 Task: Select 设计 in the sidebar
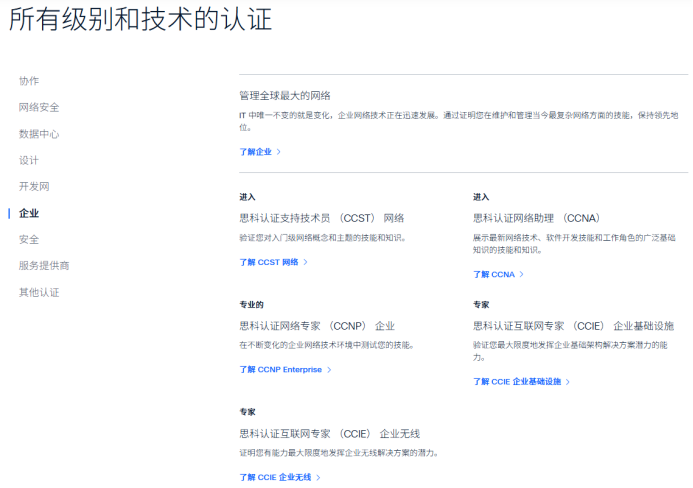tap(29, 160)
